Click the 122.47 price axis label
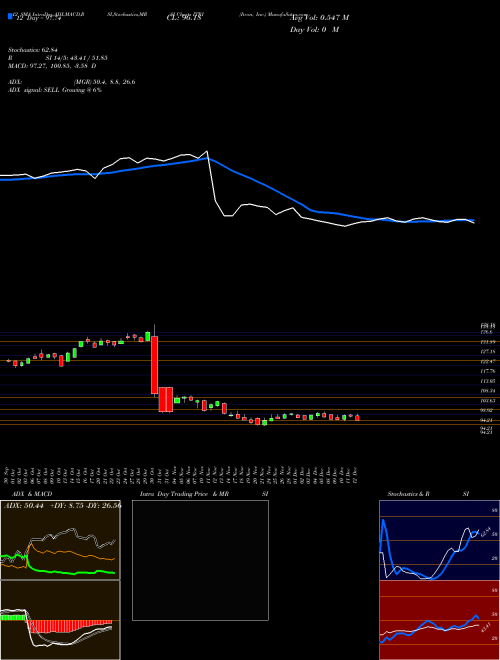The height and width of the screenshot is (660, 500). 487,361
